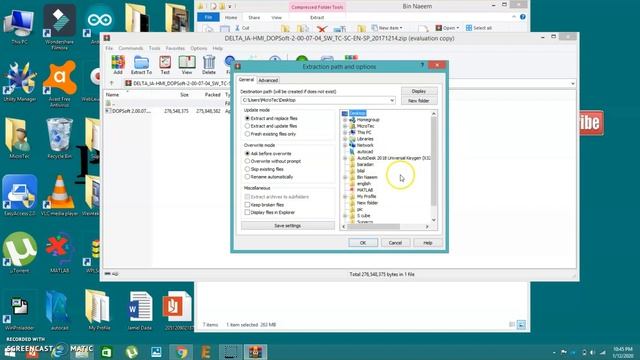Select Ask before overwrite option
The image size is (640, 360).
tap(268, 153)
